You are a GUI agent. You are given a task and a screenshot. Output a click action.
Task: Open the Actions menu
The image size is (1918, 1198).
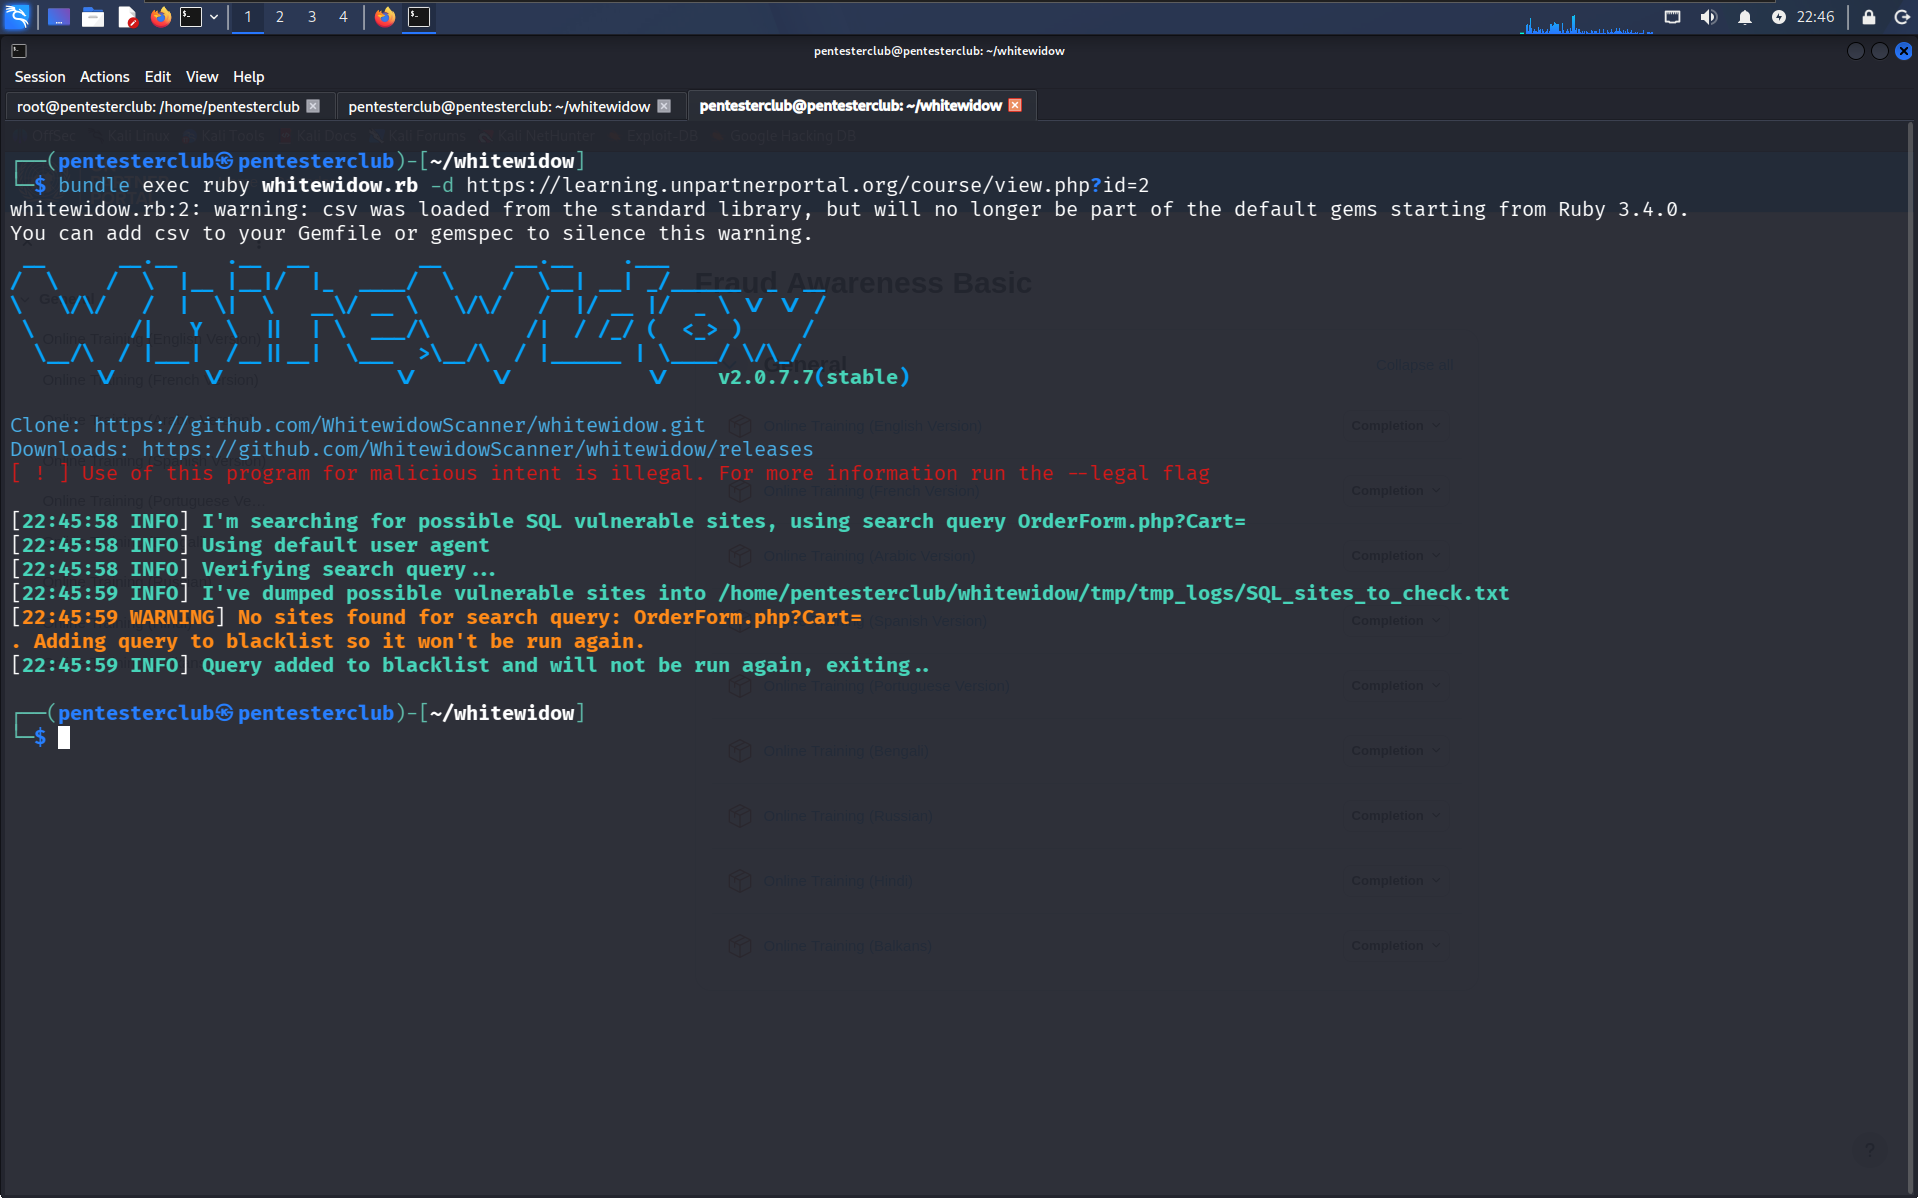click(105, 77)
